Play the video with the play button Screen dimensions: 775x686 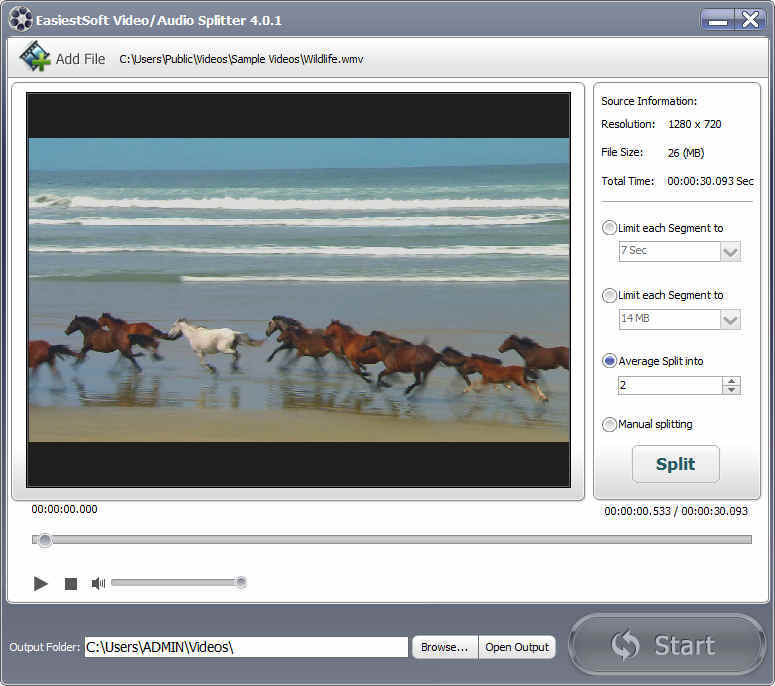41,584
